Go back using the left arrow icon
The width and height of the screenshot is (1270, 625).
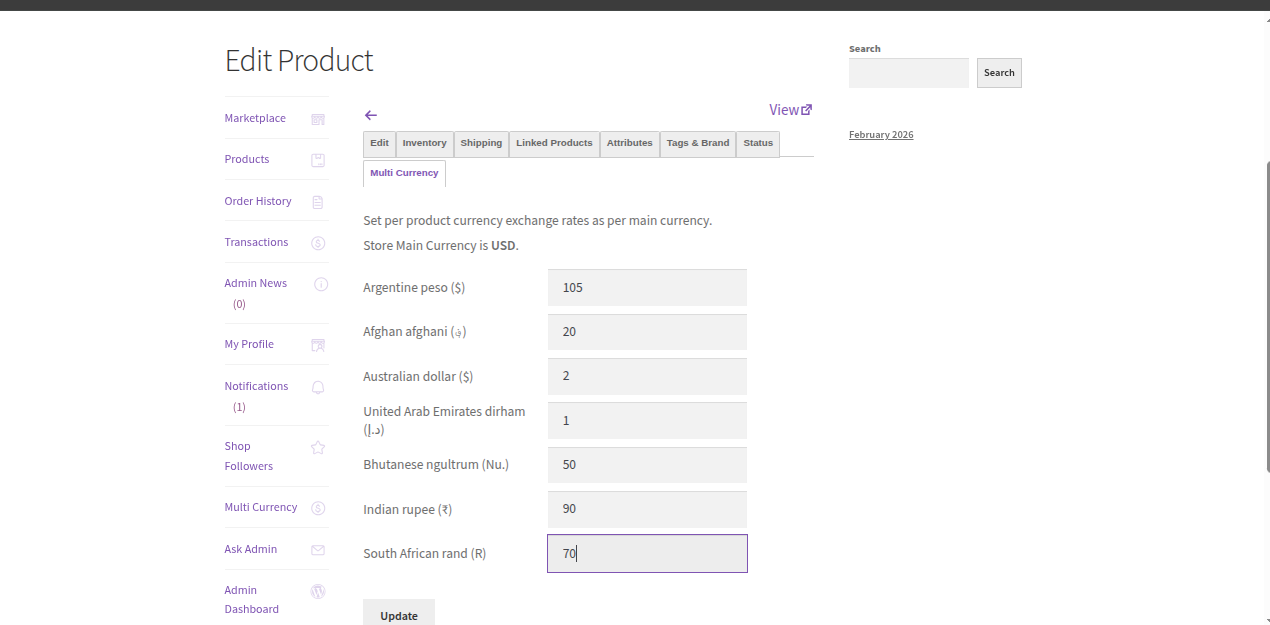tap(371, 115)
